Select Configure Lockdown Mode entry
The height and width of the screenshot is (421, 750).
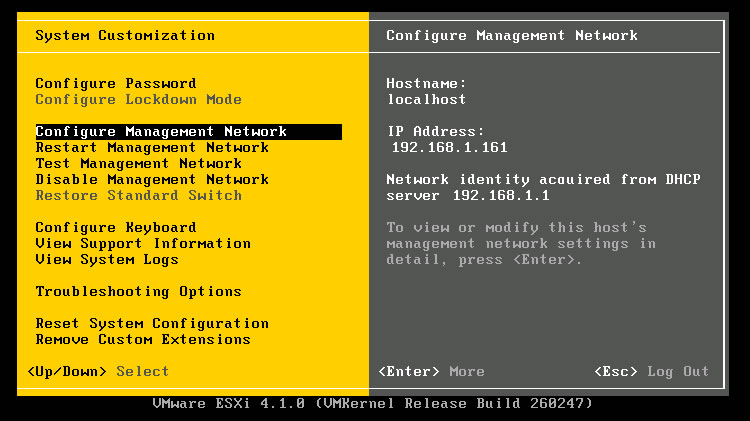pos(138,100)
